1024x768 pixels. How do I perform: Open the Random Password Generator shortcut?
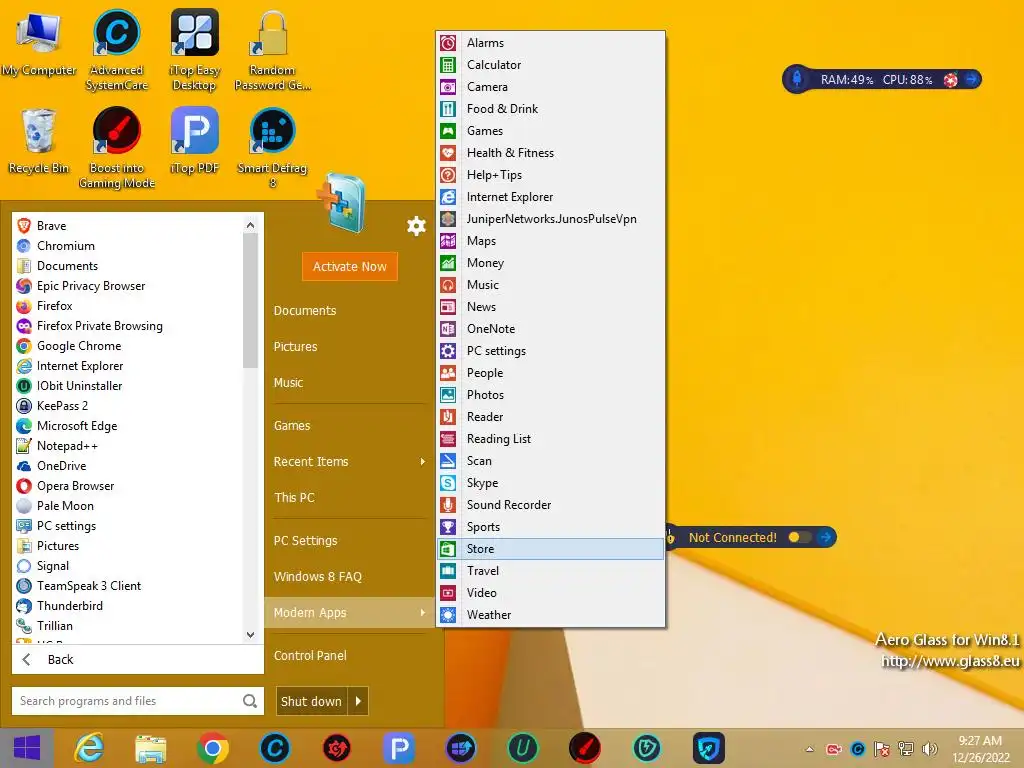(272, 50)
